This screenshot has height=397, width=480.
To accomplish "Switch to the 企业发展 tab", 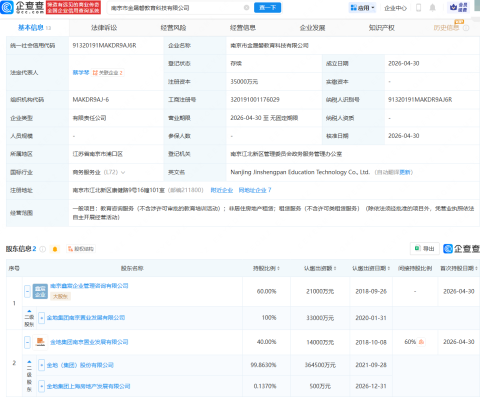I will pyautogui.click(x=312, y=28).
